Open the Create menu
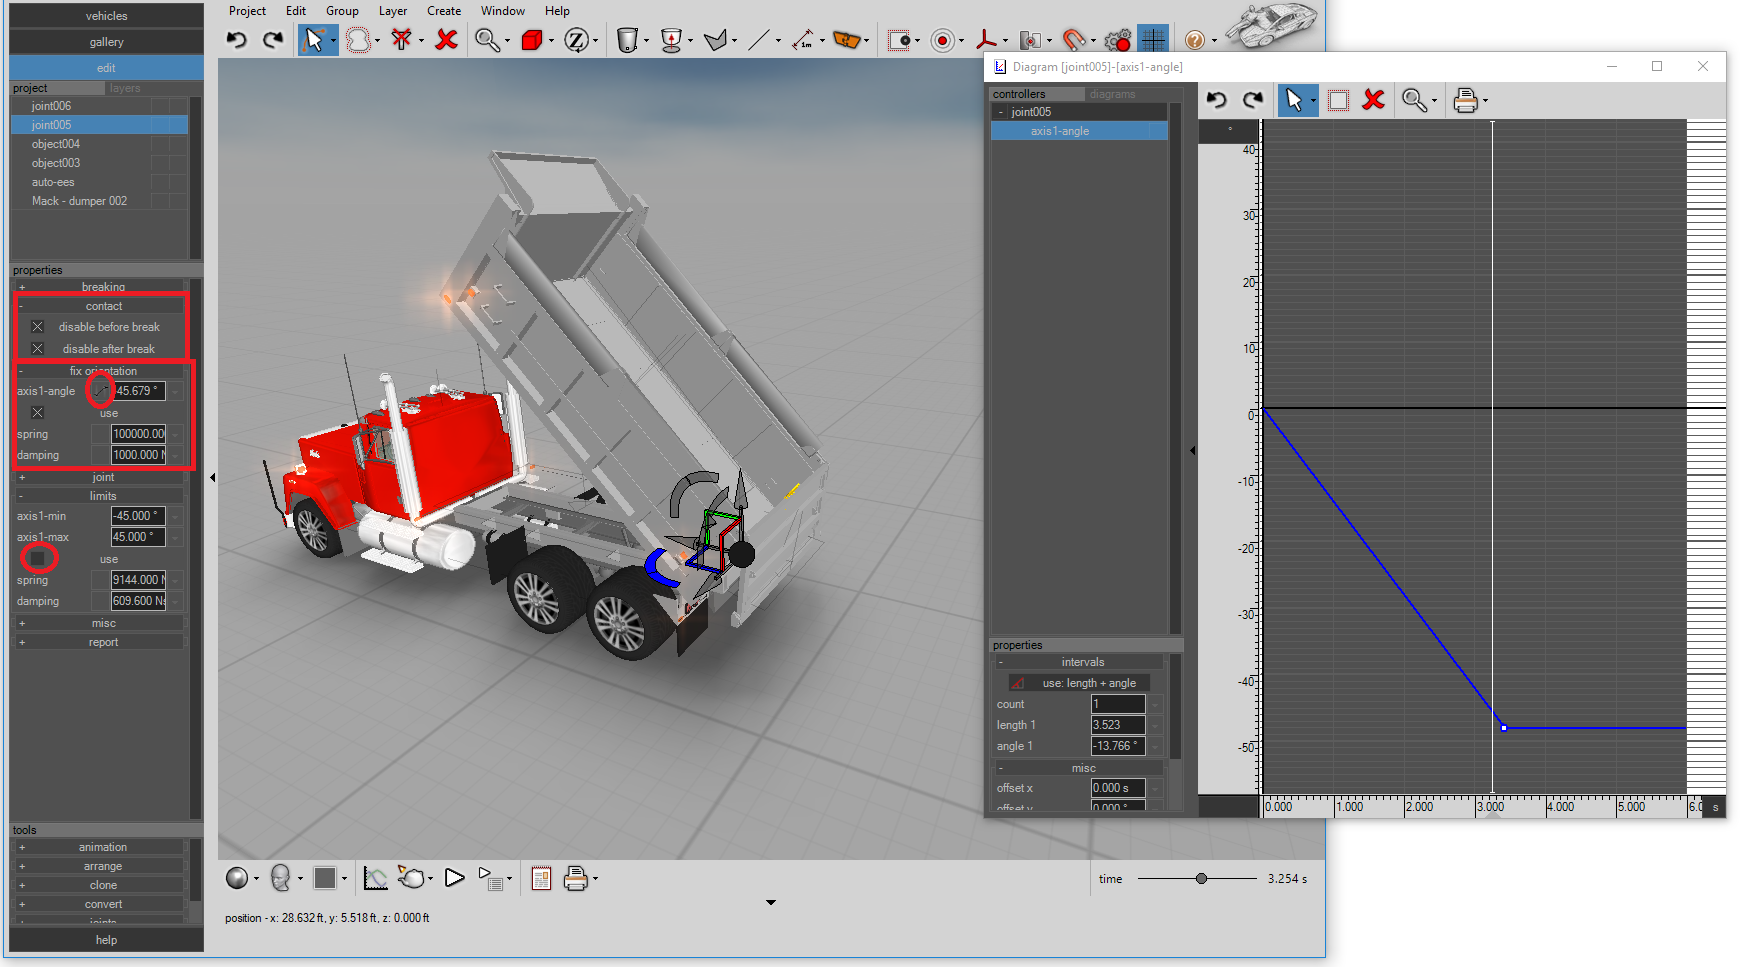 pyautogui.click(x=444, y=11)
